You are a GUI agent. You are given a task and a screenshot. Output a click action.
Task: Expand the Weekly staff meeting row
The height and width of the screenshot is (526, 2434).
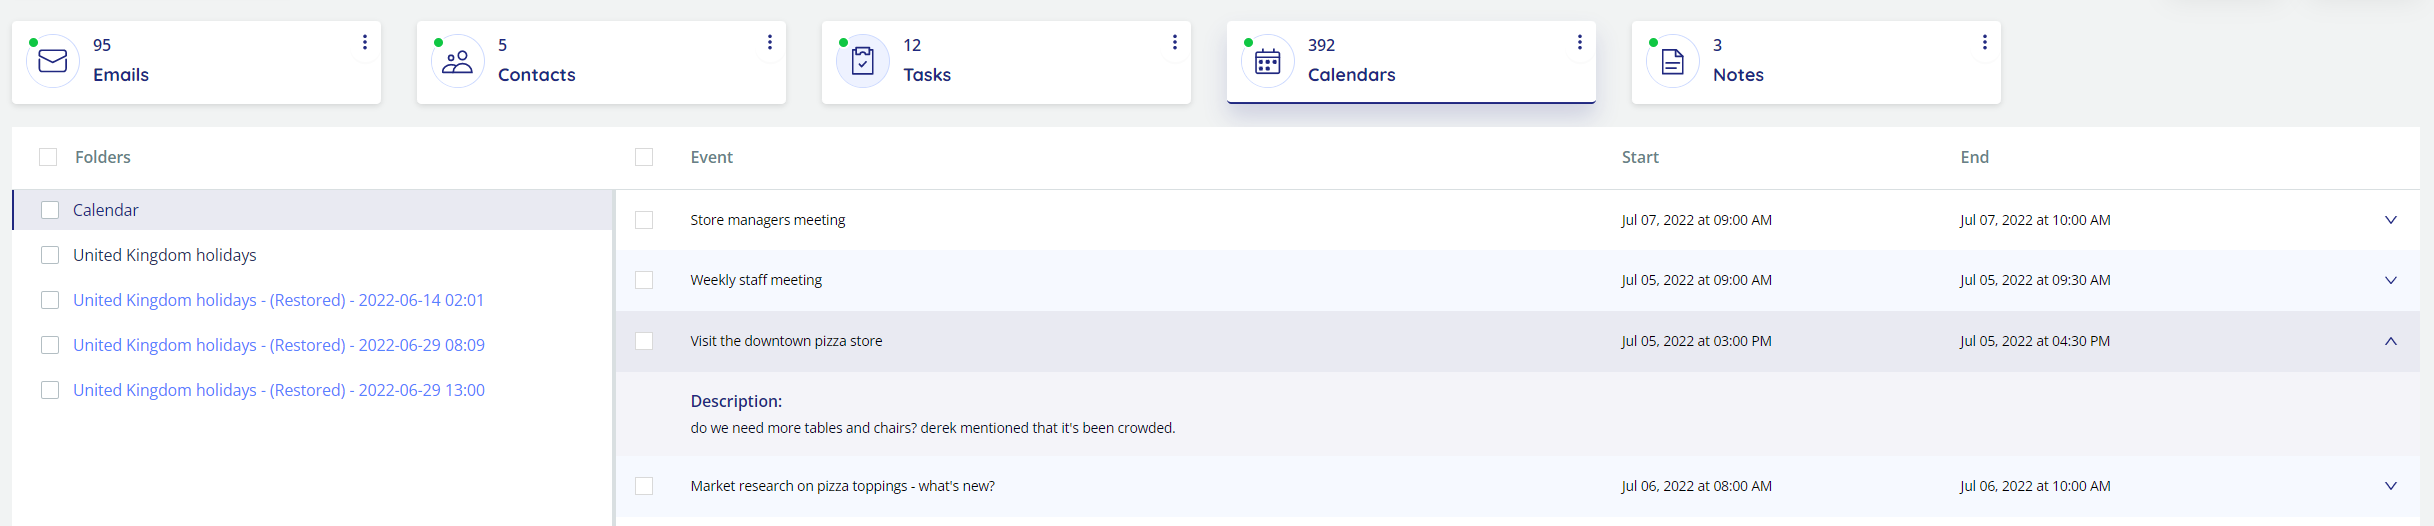tap(2391, 280)
